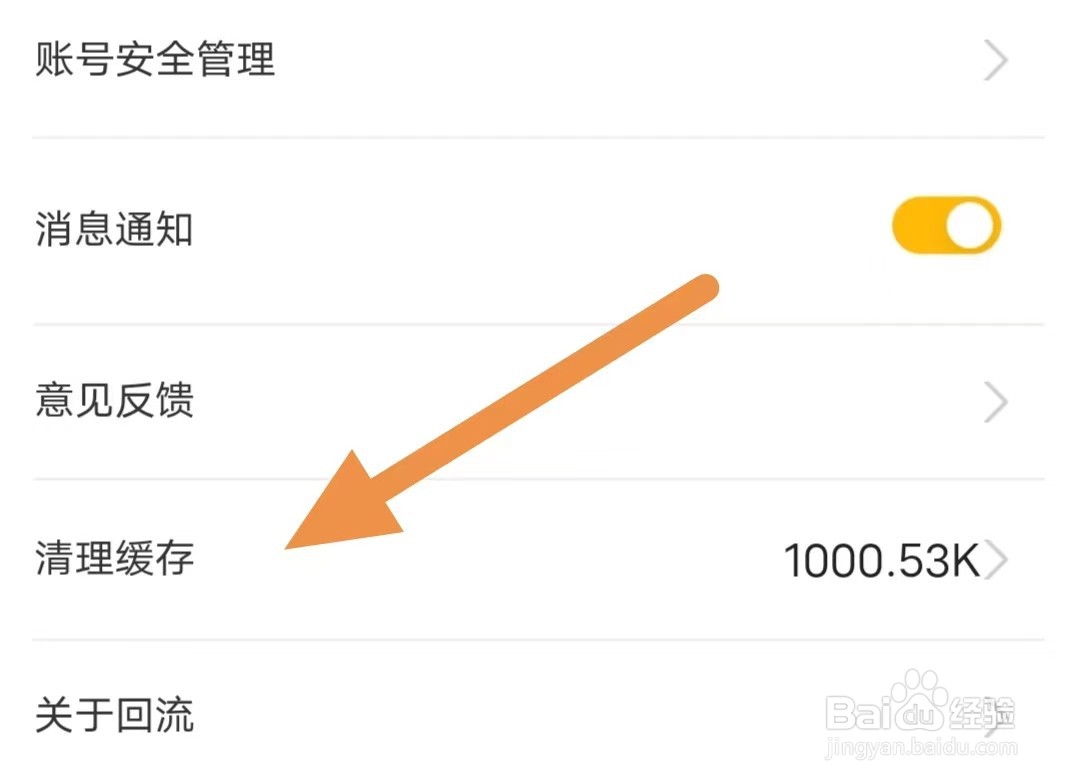The width and height of the screenshot is (1076, 784).
Task: Click the 消息通知 label text
Action: pos(114,230)
